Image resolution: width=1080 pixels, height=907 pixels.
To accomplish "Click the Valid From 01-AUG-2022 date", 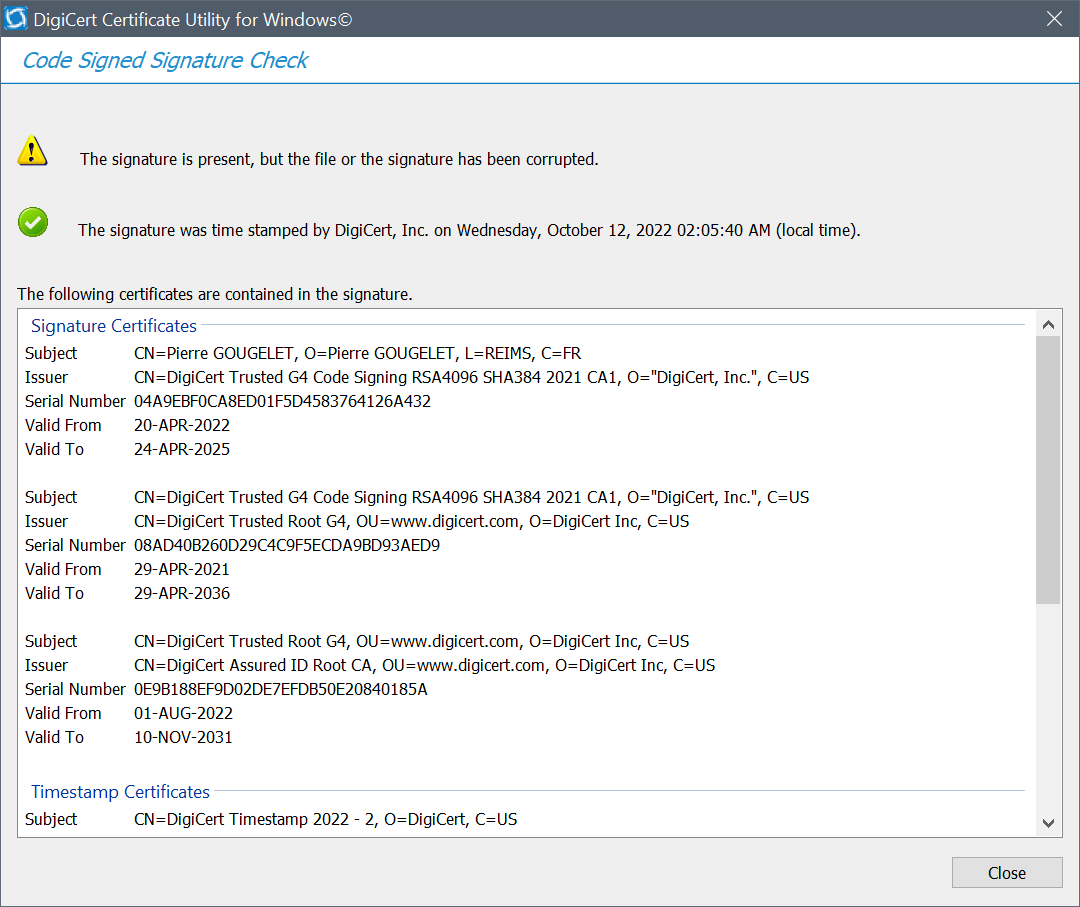I will click(183, 713).
